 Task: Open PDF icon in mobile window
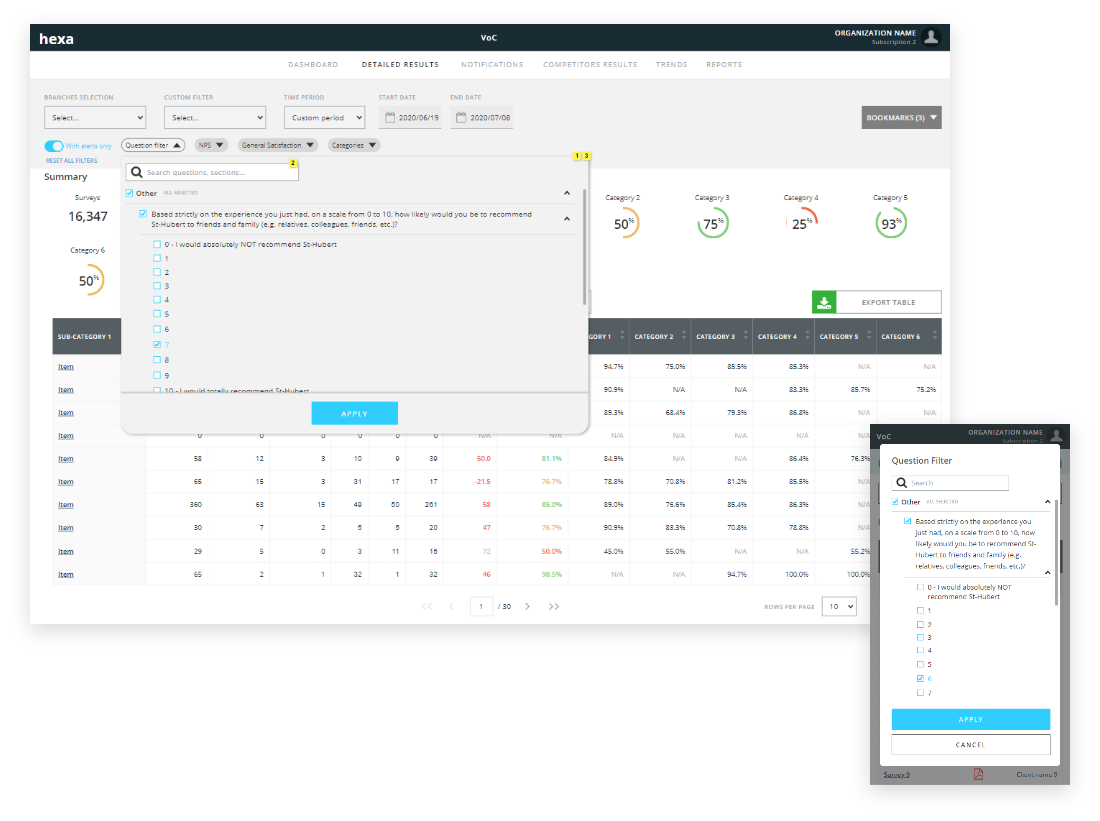coord(978,774)
